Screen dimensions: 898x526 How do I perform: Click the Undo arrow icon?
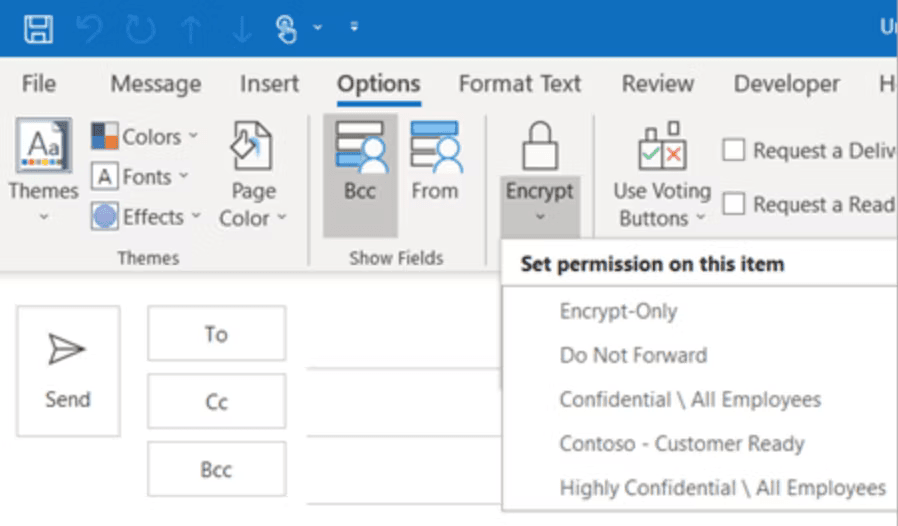click(89, 29)
